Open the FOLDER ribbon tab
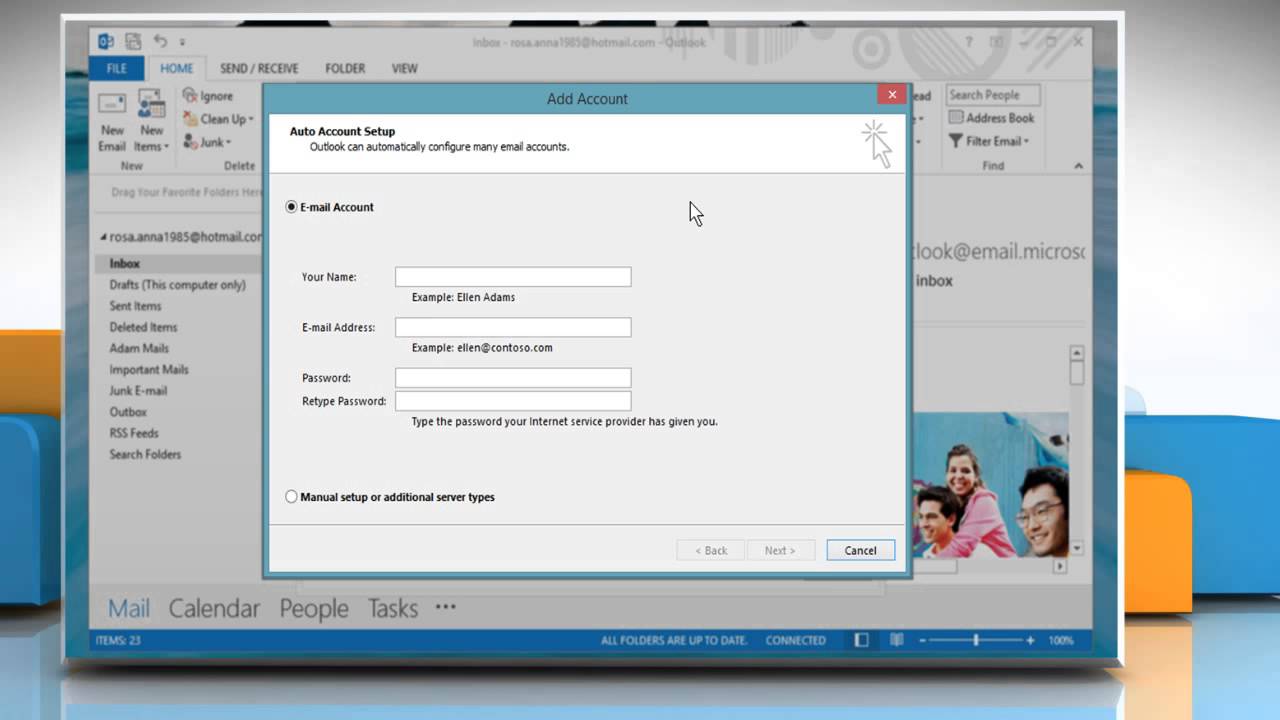1280x720 pixels. point(345,68)
